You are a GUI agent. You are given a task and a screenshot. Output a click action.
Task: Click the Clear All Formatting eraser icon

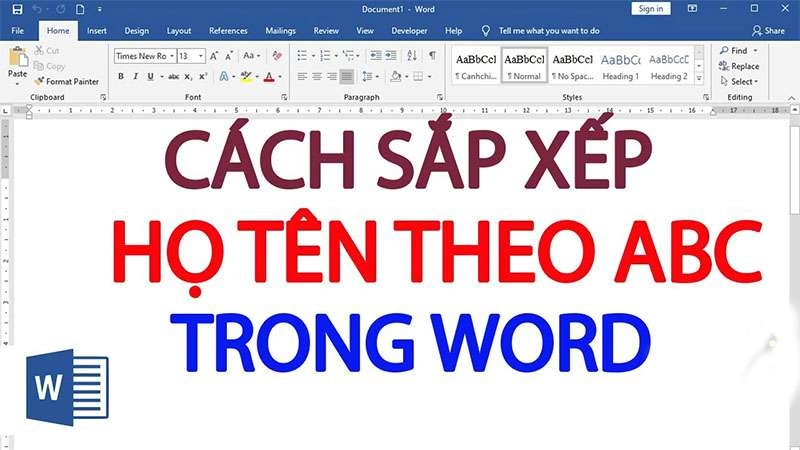(x=275, y=56)
